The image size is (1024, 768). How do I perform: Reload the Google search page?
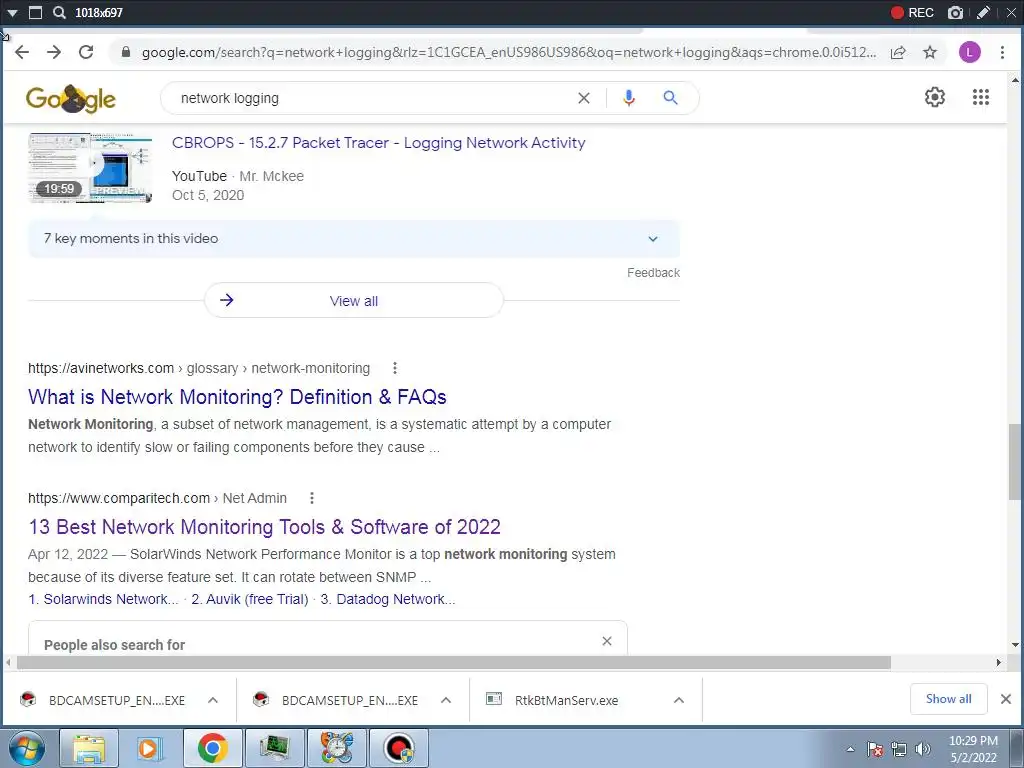coord(86,52)
